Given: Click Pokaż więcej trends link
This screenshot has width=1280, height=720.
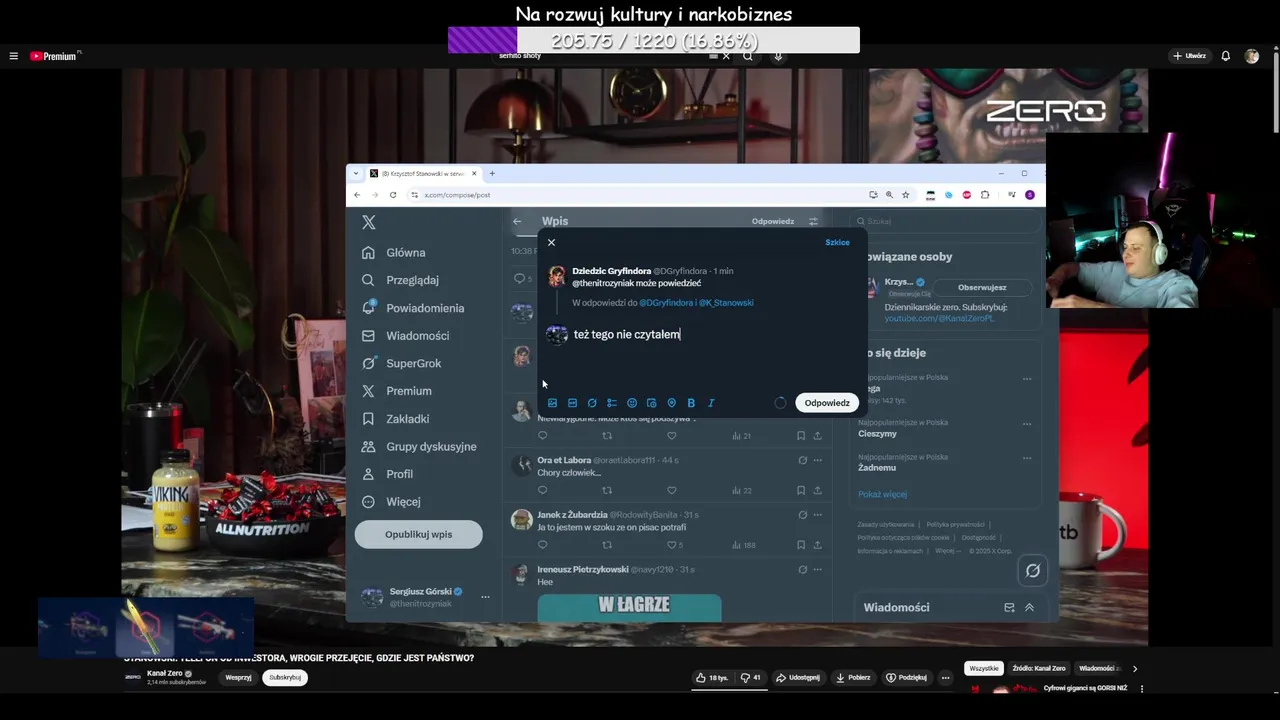Looking at the screenshot, I should tap(882, 494).
